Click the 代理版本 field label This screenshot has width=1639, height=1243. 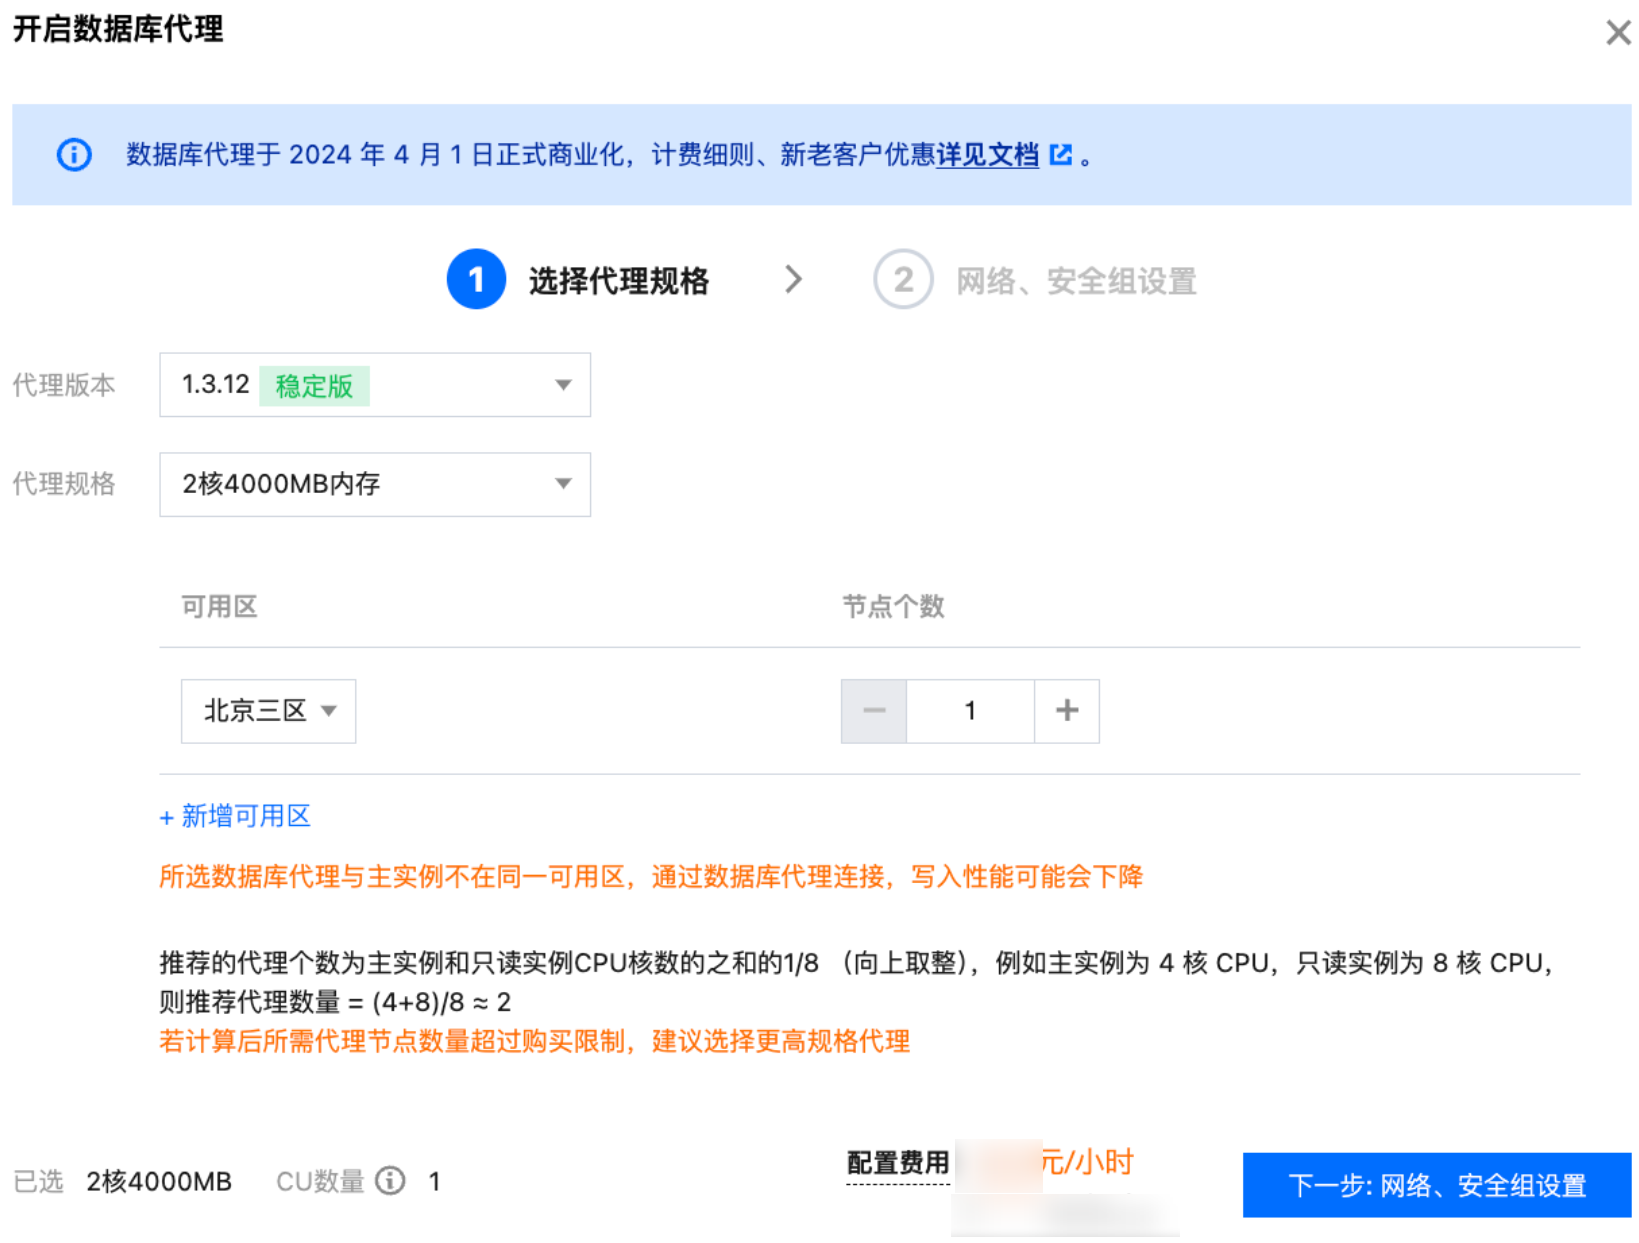(x=64, y=385)
